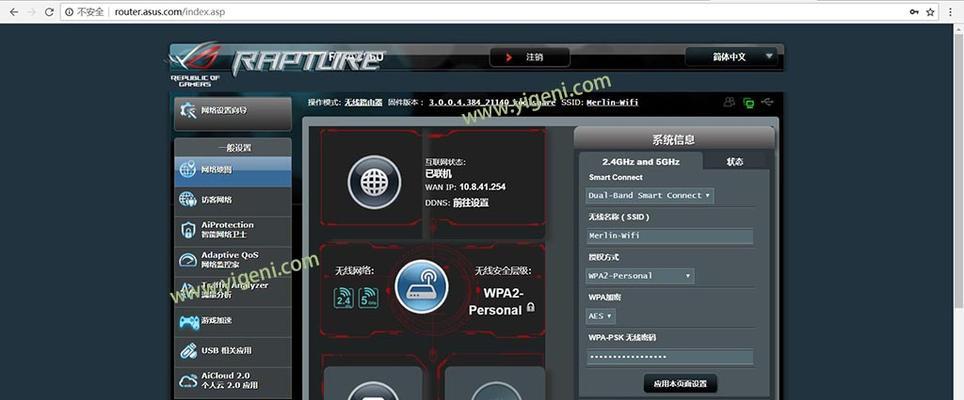Screen dimensions: 964x400
Task: Click the Merlin-Wifi SSID link in header
Action: pyautogui.click(x=612, y=103)
